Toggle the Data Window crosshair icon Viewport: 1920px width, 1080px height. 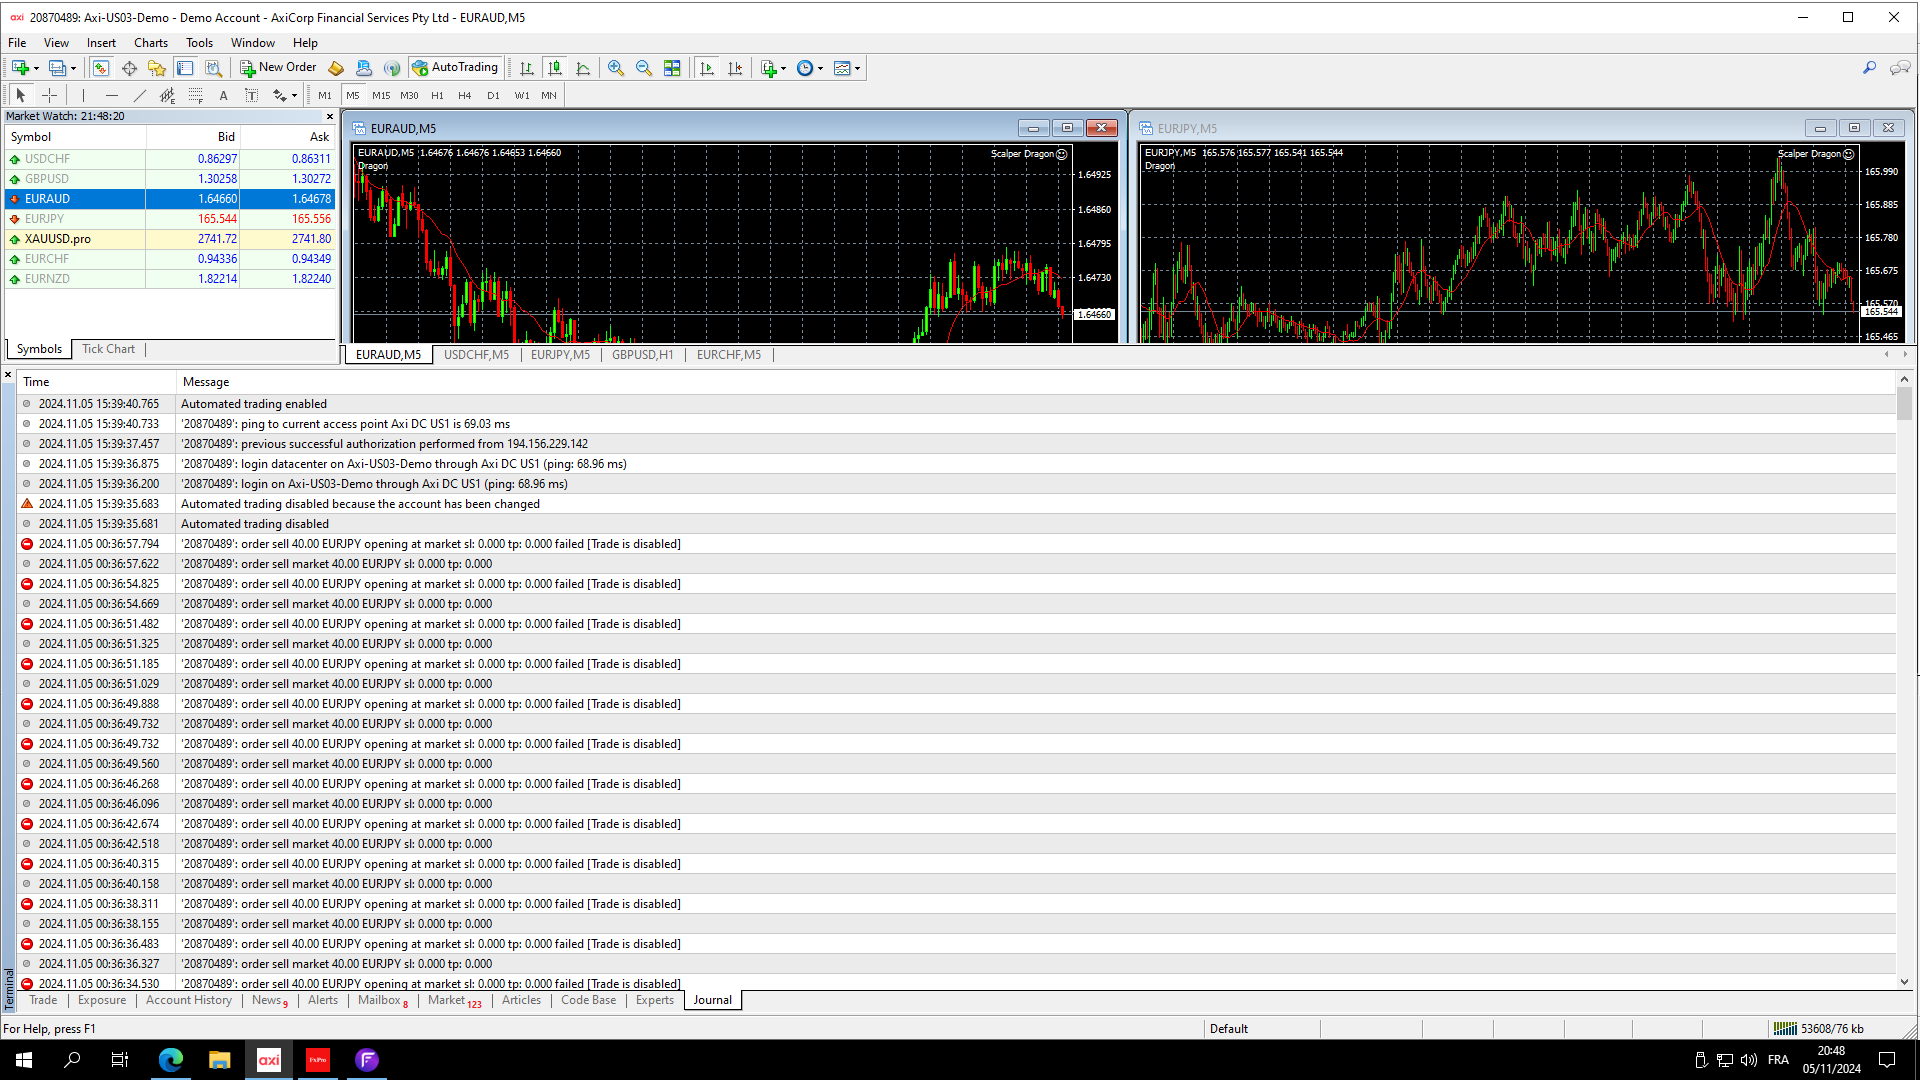point(129,68)
